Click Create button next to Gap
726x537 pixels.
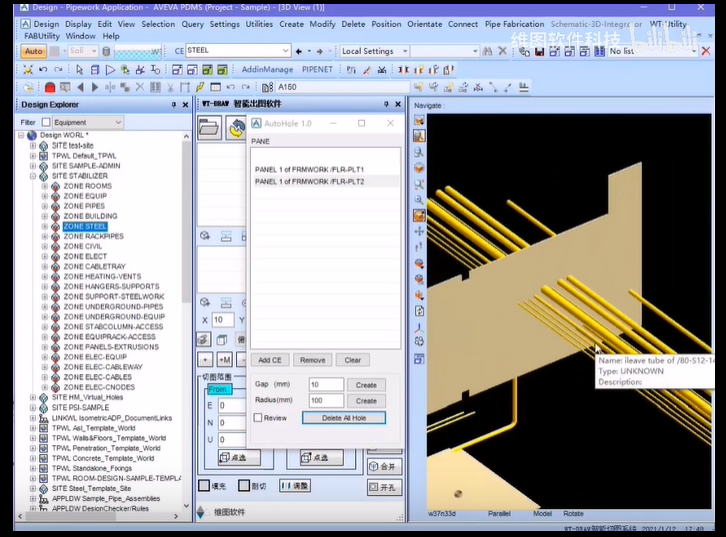[x=366, y=385]
